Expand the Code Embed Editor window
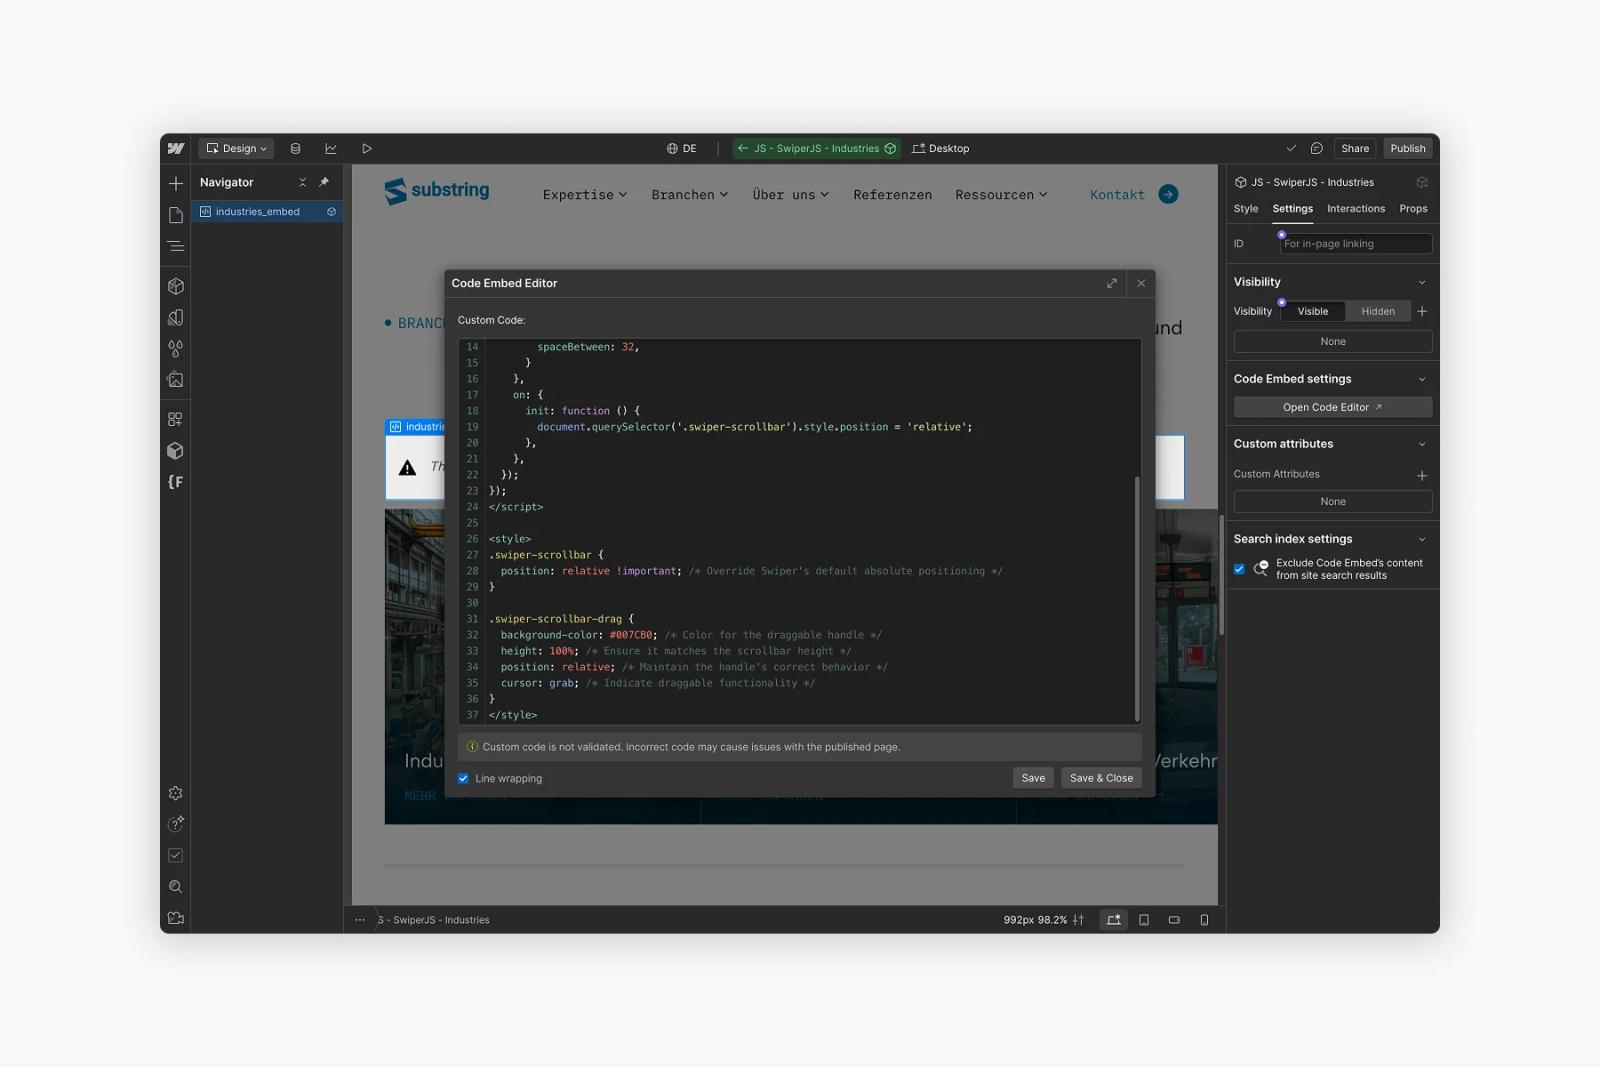The height and width of the screenshot is (1067, 1600). [x=1112, y=283]
